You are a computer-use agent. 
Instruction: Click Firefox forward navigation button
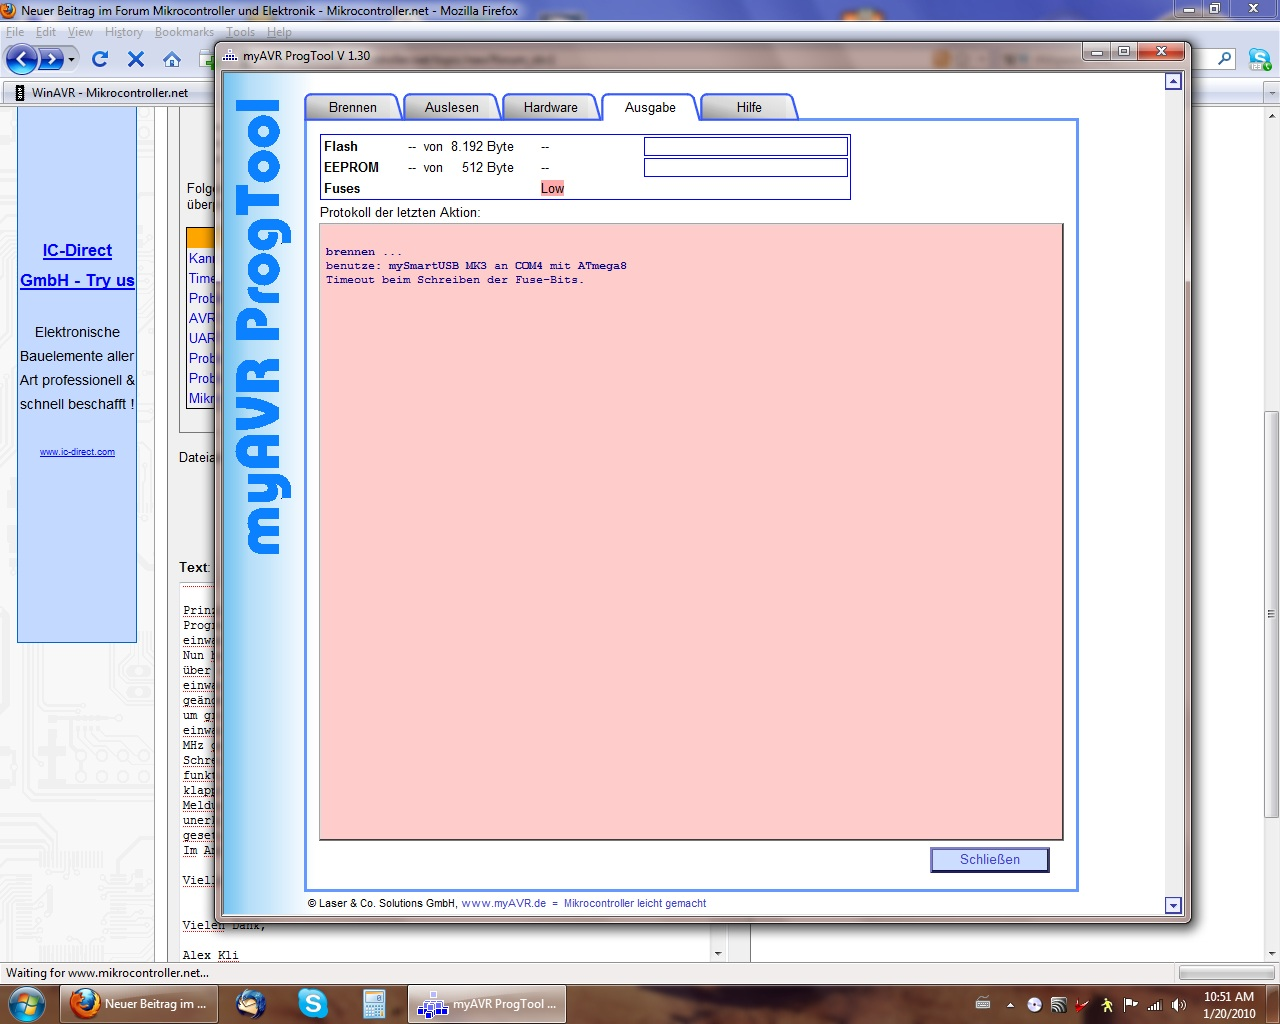50,60
